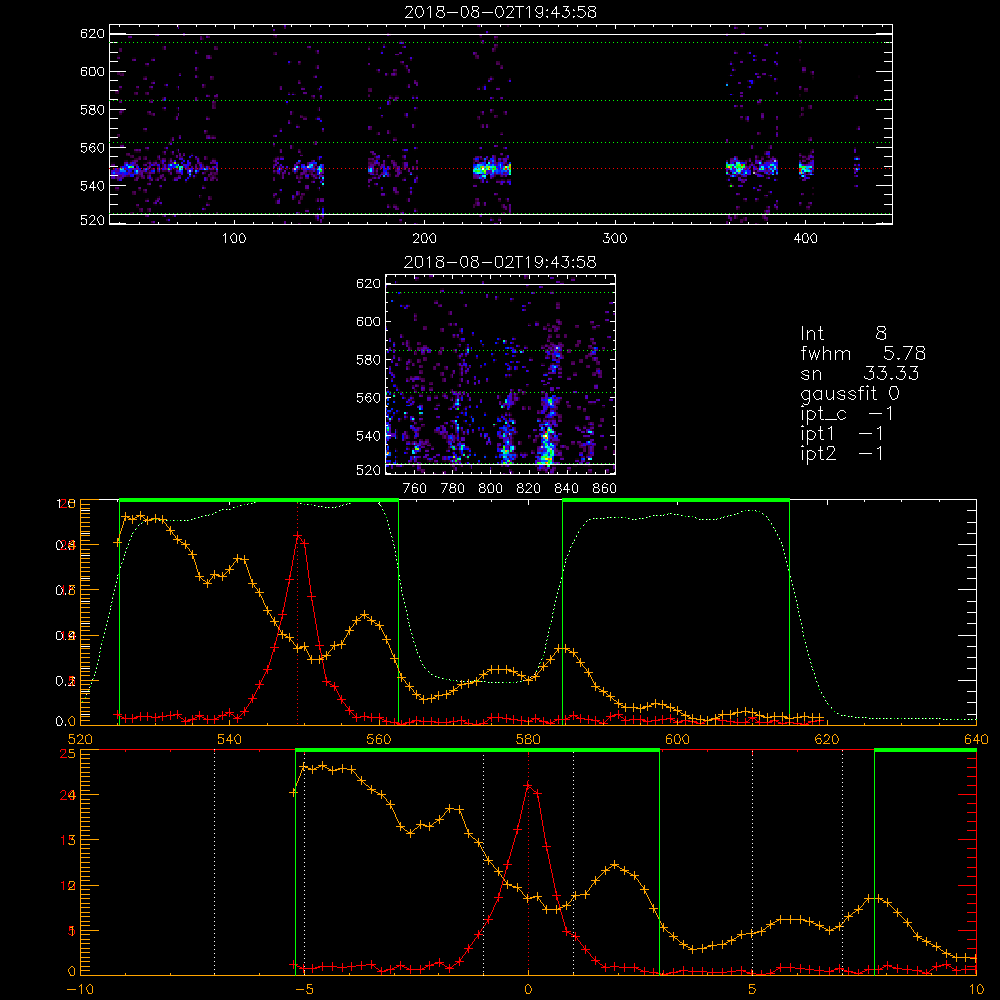Click x-axis label 840 on middle plot
This screenshot has width=1000, height=1000.
[x=566, y=489]
